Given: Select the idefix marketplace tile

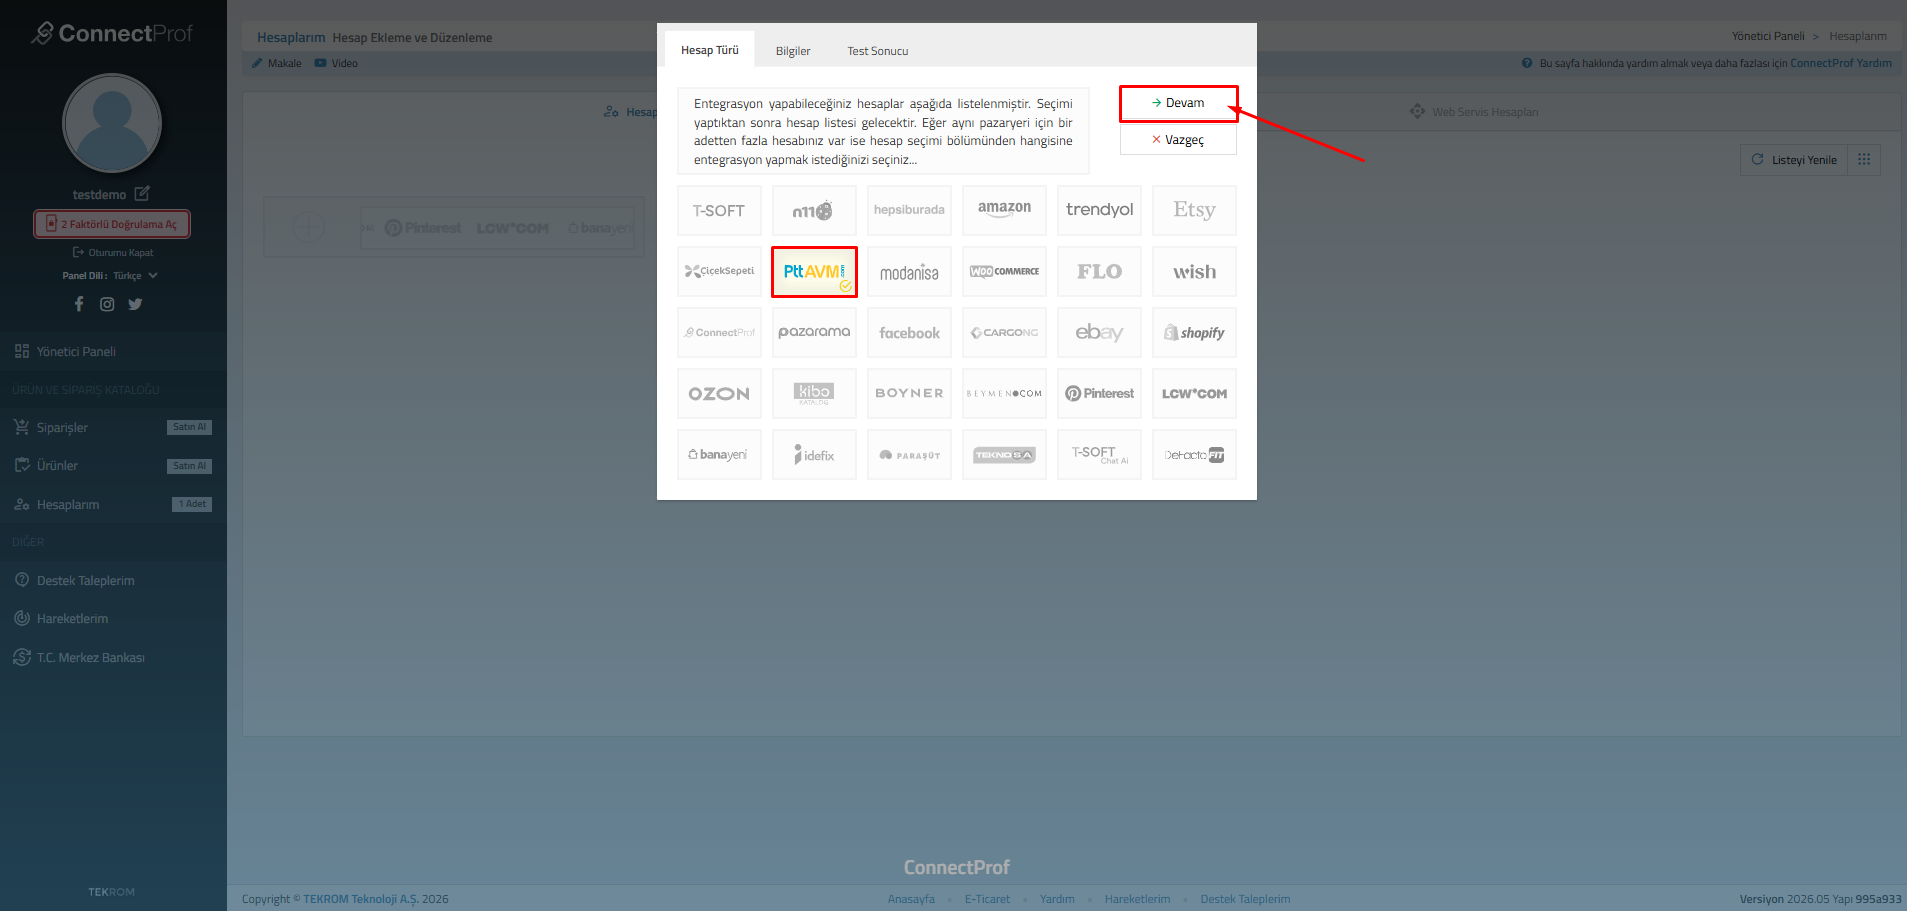Looking at the screenshot, I should click(x=814, y=455).
